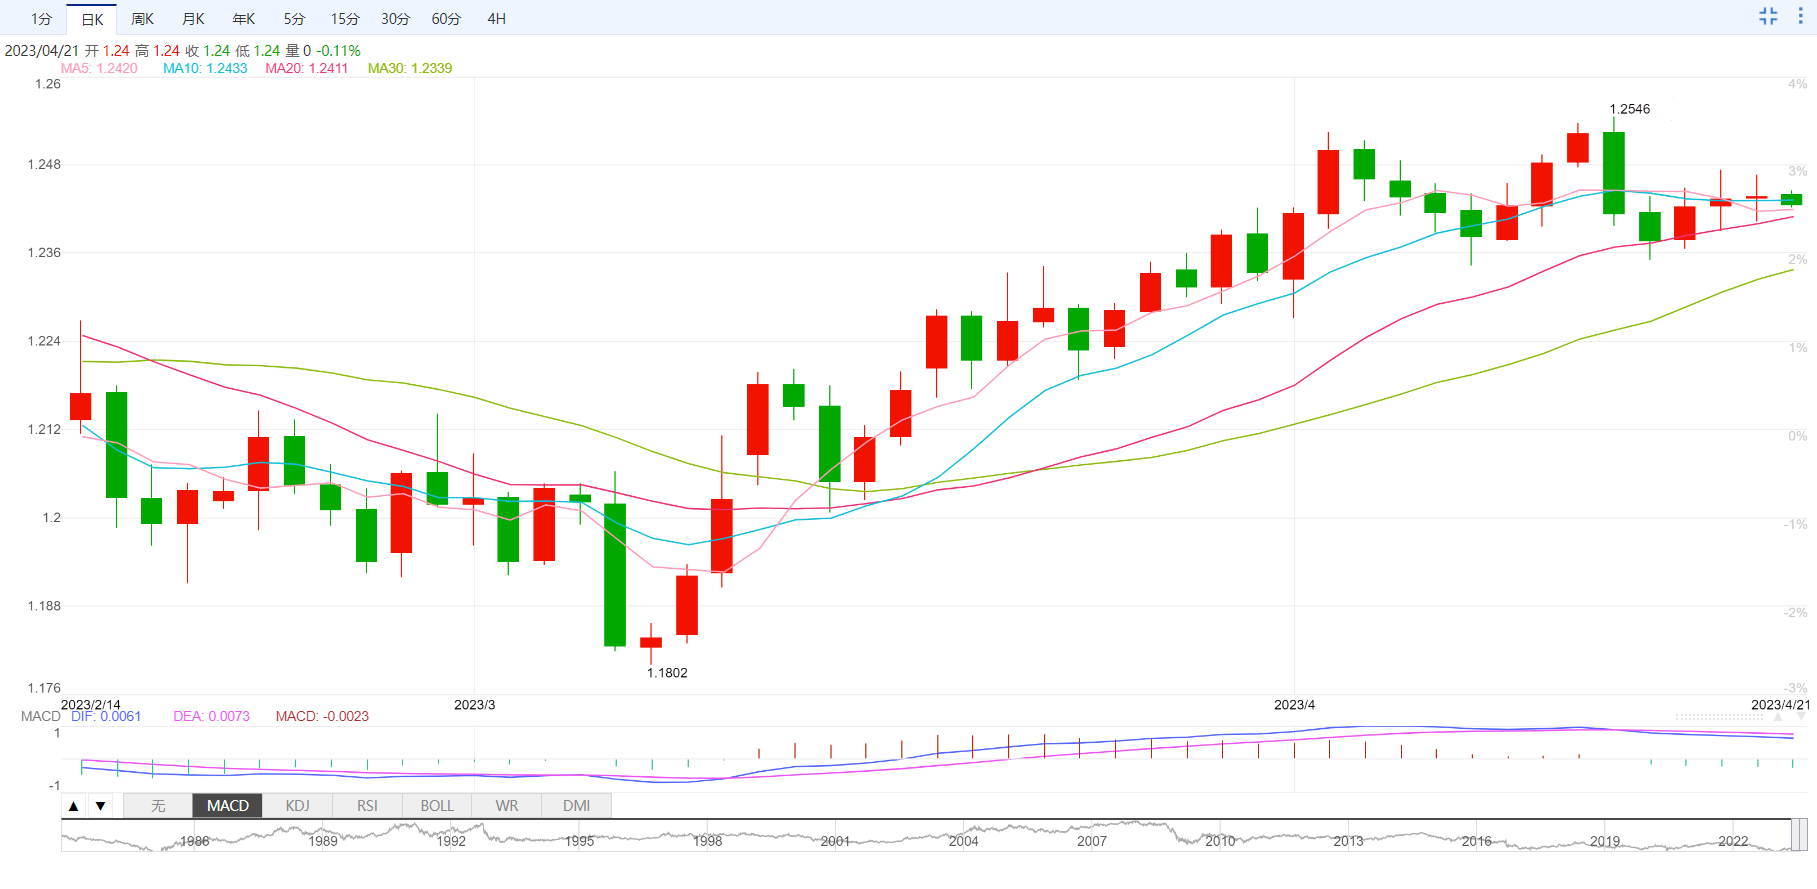
Task: Click the black down arrow below MACD chart
Action: (x=100, y=806)
